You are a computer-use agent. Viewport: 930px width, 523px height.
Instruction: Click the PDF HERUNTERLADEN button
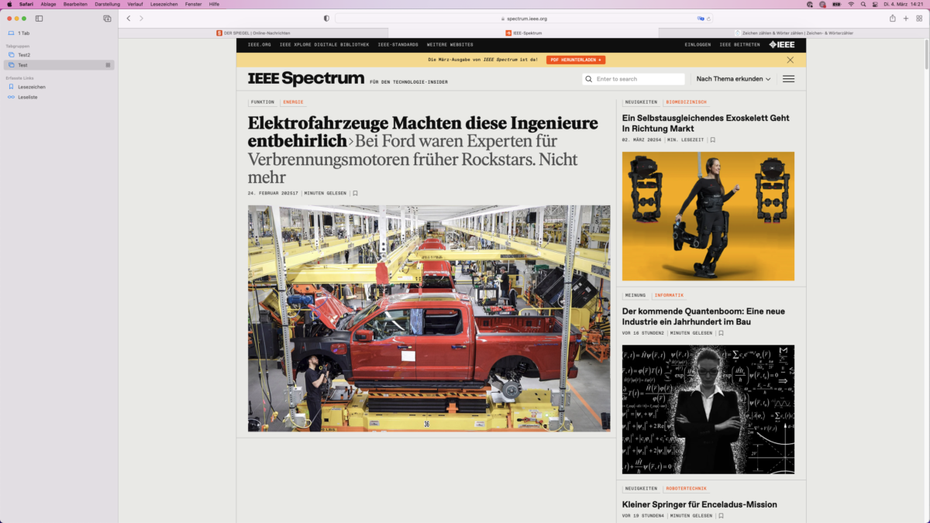click(575, 60)
